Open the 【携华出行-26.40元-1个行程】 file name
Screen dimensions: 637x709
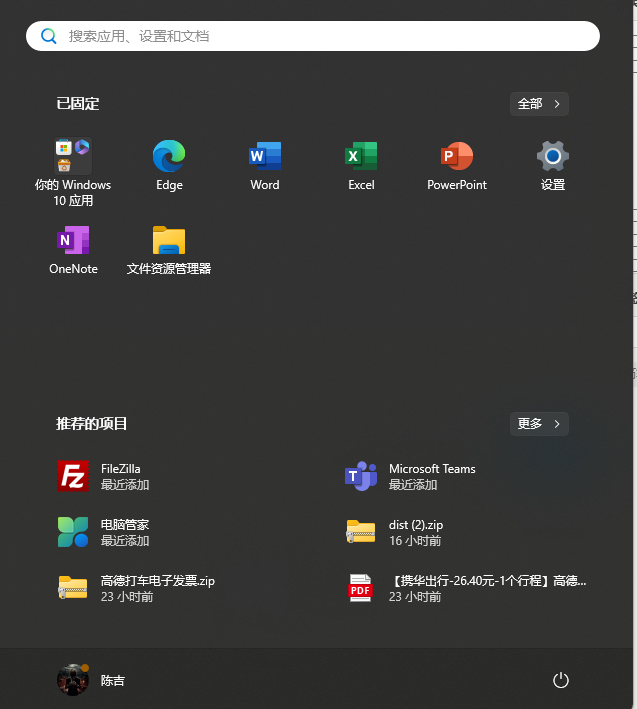pos(488,581)
